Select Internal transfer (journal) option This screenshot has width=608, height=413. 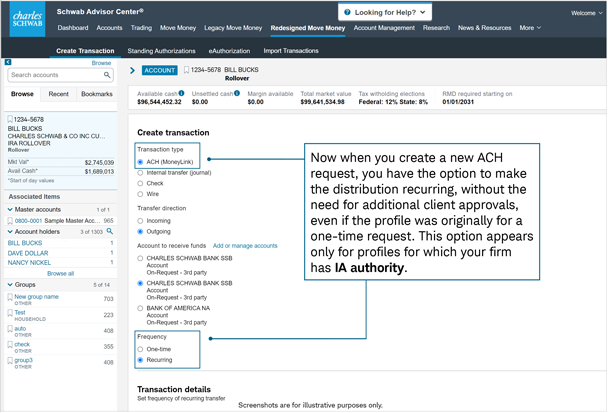pyautogui.click(x=140, y=173)
